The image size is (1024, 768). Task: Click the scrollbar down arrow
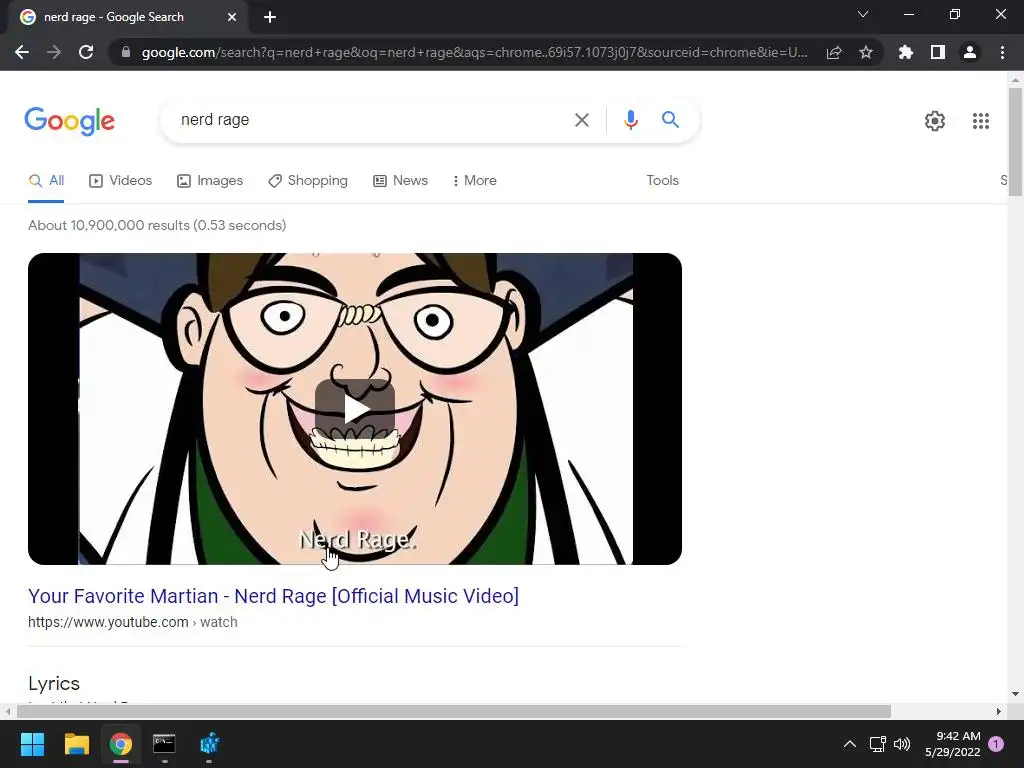click(x=1015, y=694)
